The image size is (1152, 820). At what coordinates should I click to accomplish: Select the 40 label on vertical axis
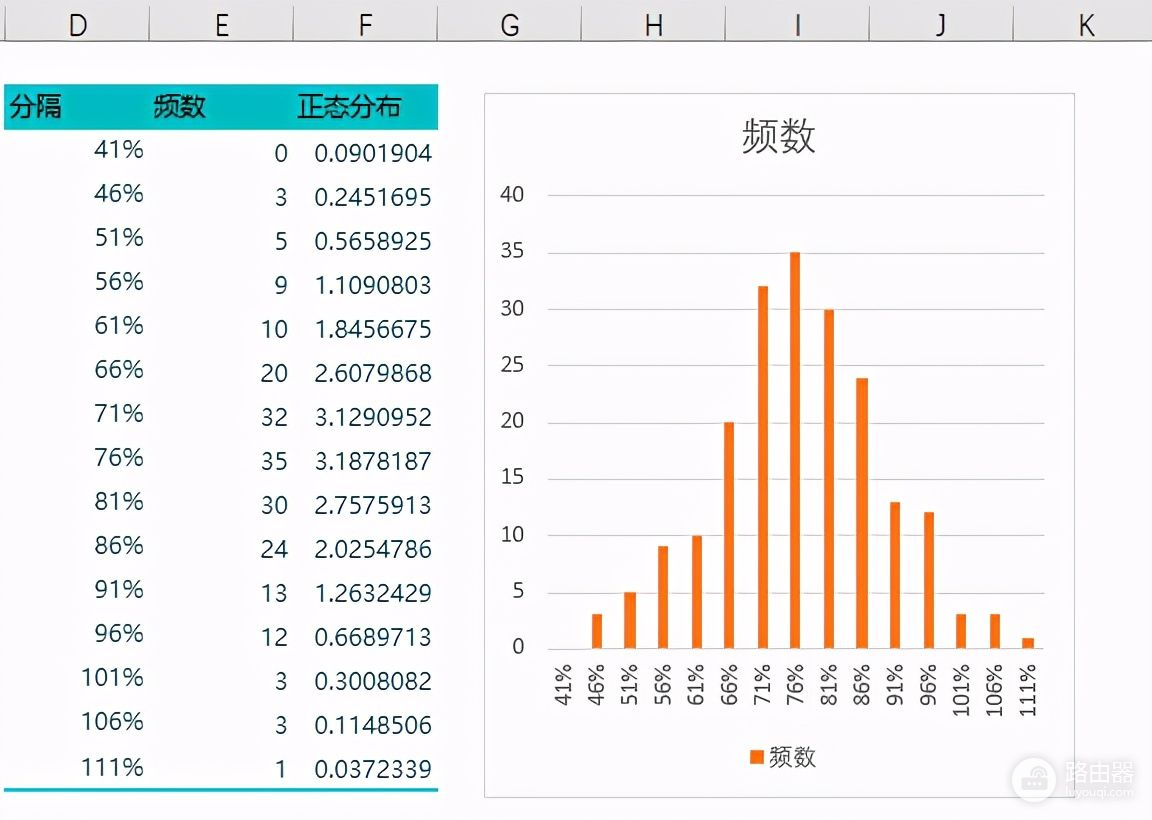click(512, 195)
